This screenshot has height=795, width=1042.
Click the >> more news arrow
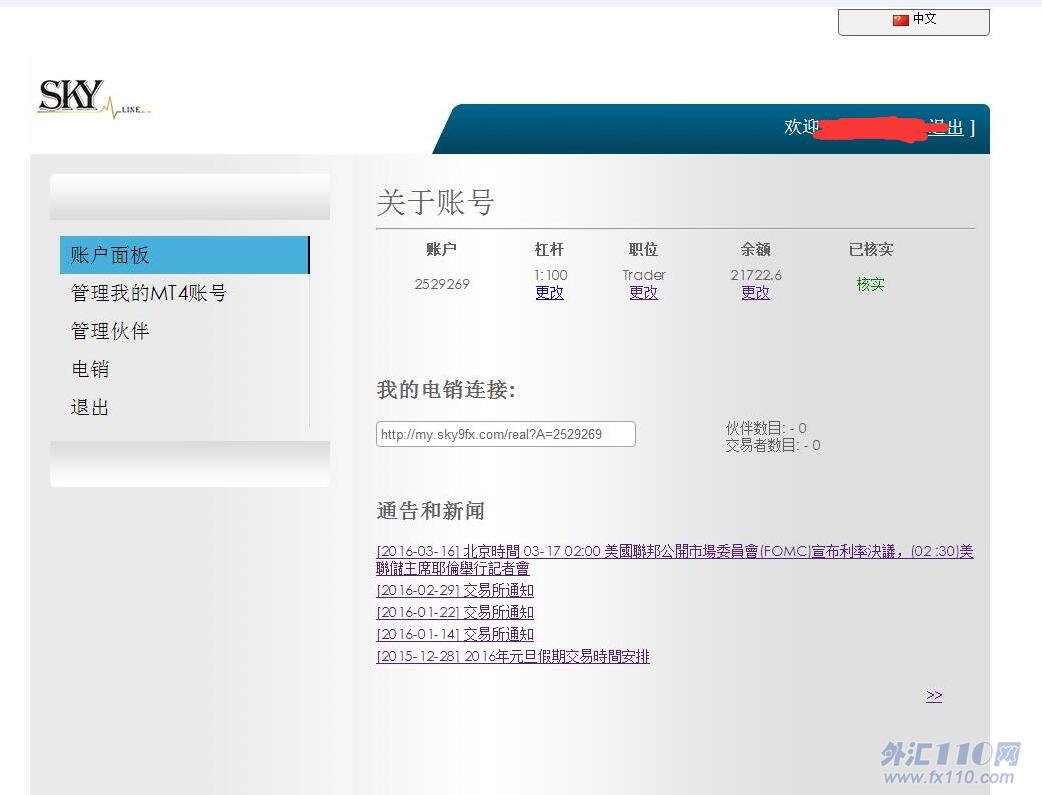click(x=933, y=696)
